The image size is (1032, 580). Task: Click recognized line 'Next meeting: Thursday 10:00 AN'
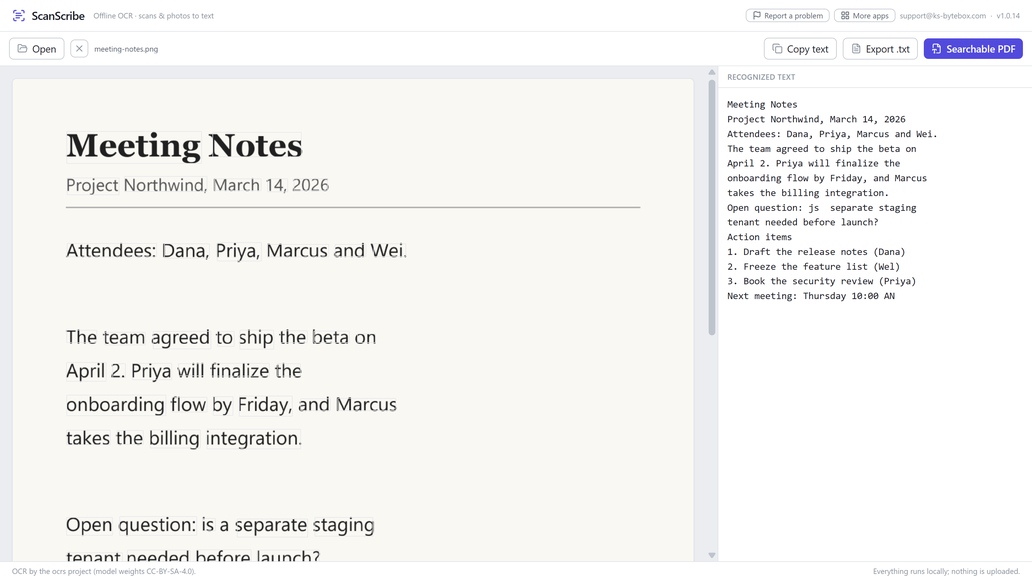[811, 296]
